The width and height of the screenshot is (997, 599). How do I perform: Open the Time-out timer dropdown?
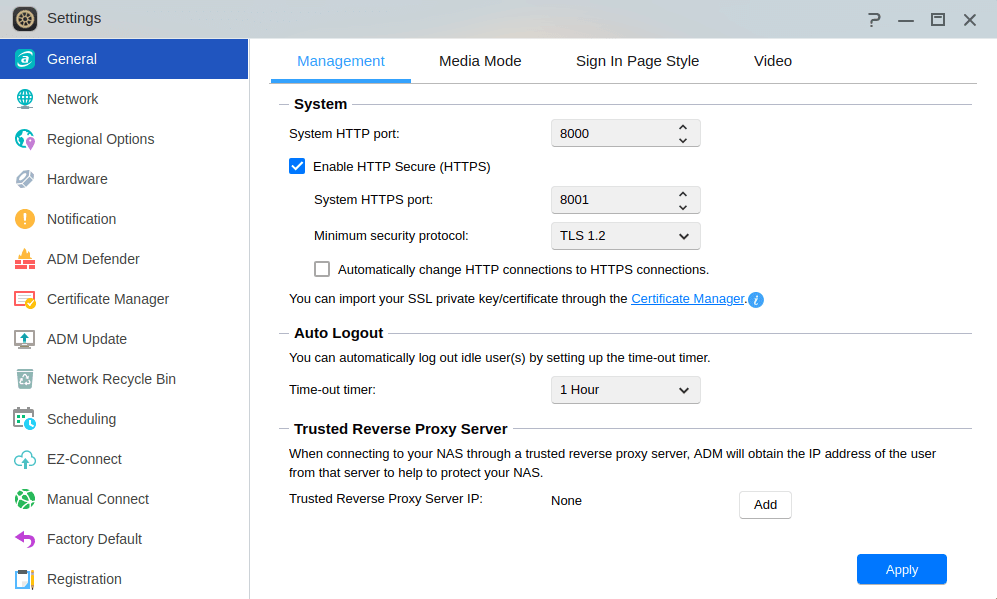[x=626, y=390]
